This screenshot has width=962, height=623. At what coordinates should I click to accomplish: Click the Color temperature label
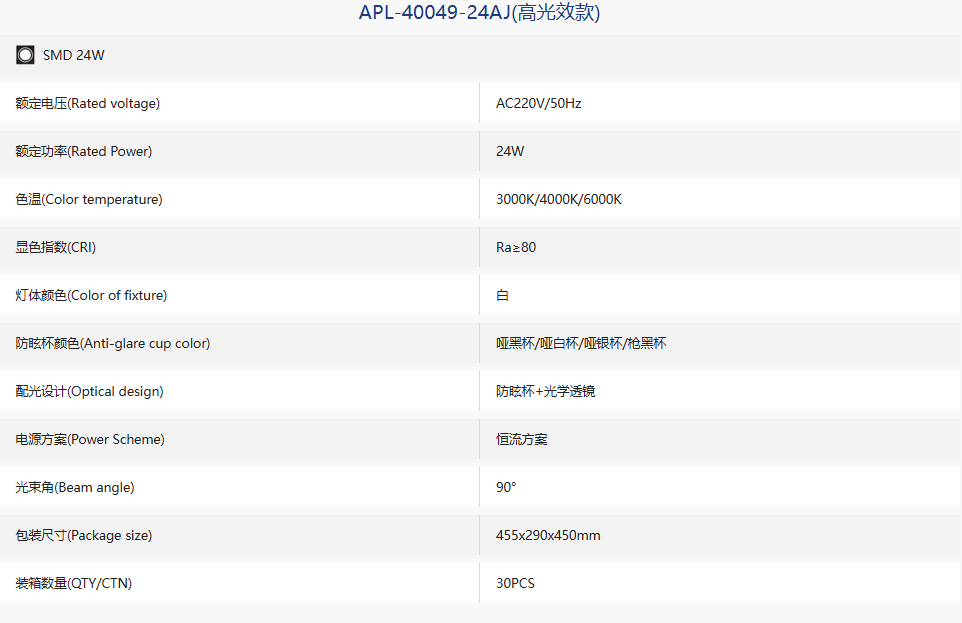[x=89, y=199]
